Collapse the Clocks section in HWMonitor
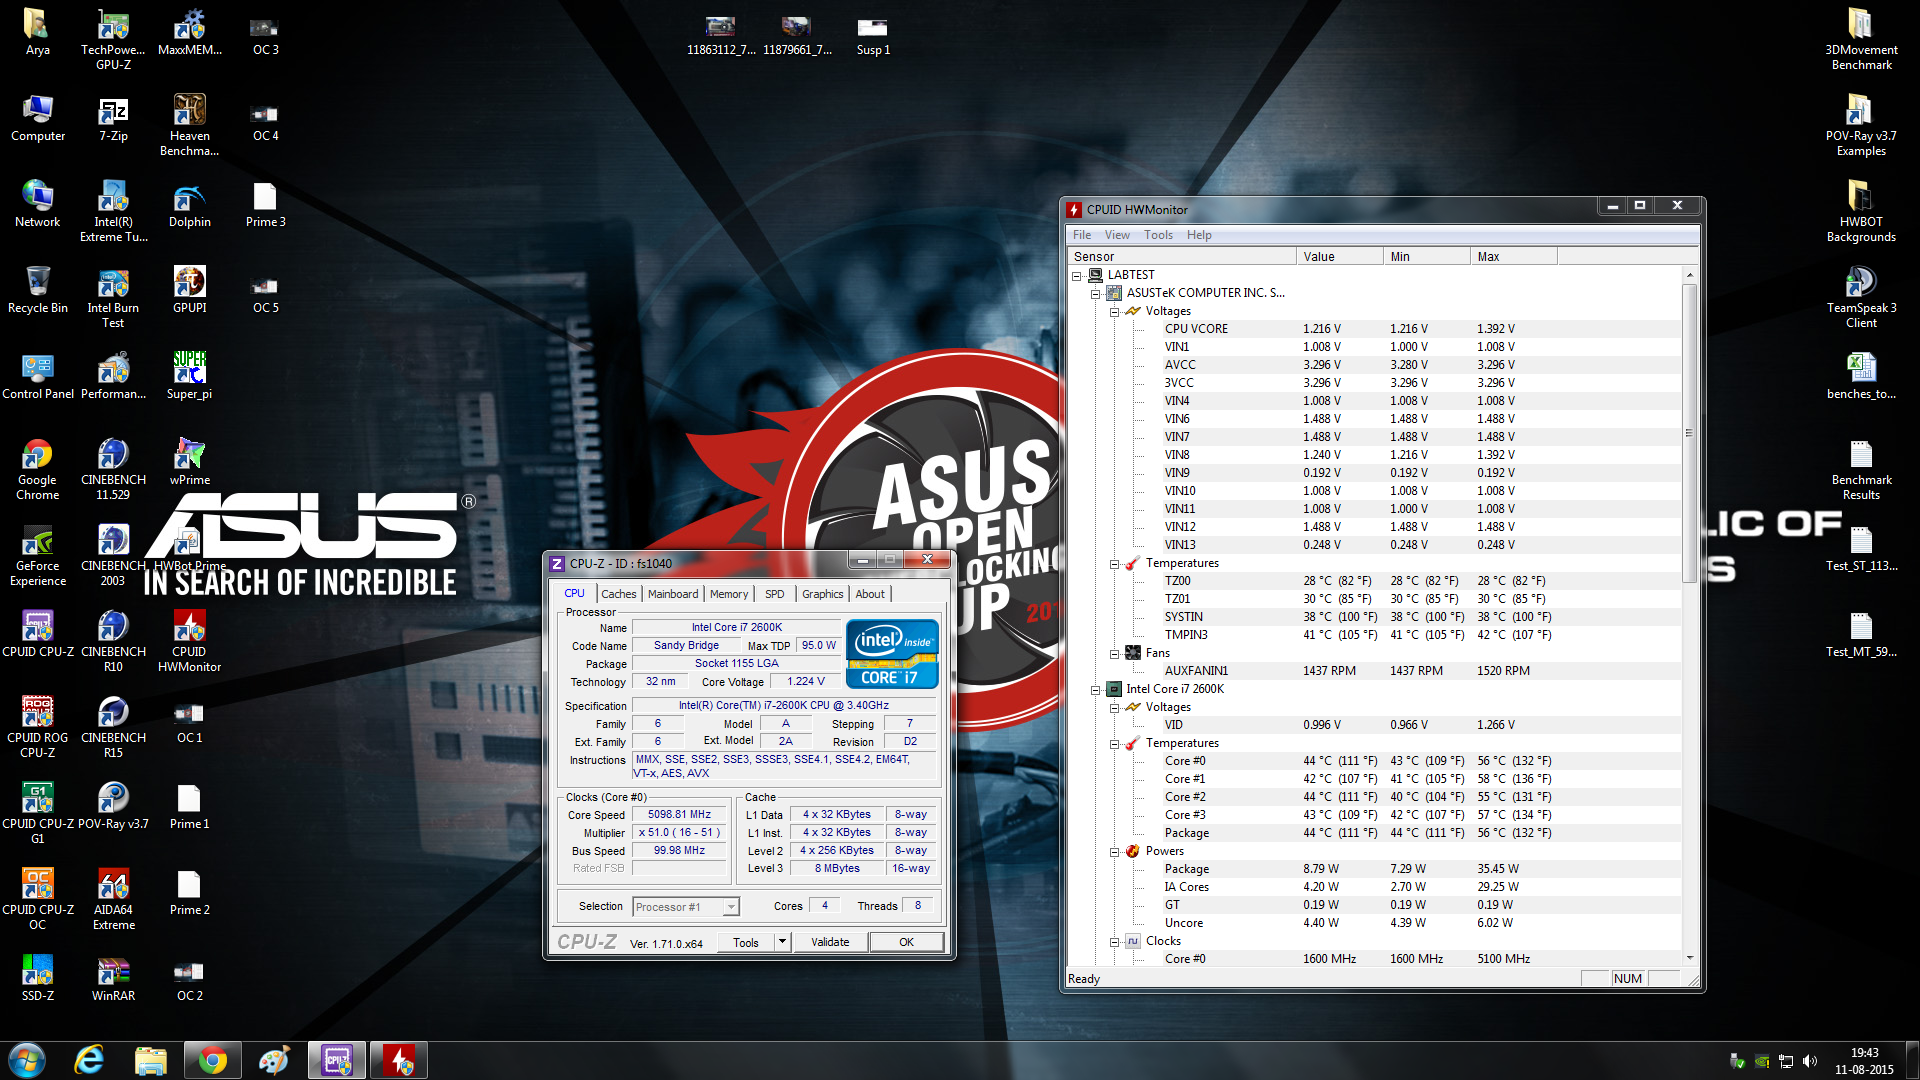This screenshot has height=1080, width=1920. point(1114,941)
